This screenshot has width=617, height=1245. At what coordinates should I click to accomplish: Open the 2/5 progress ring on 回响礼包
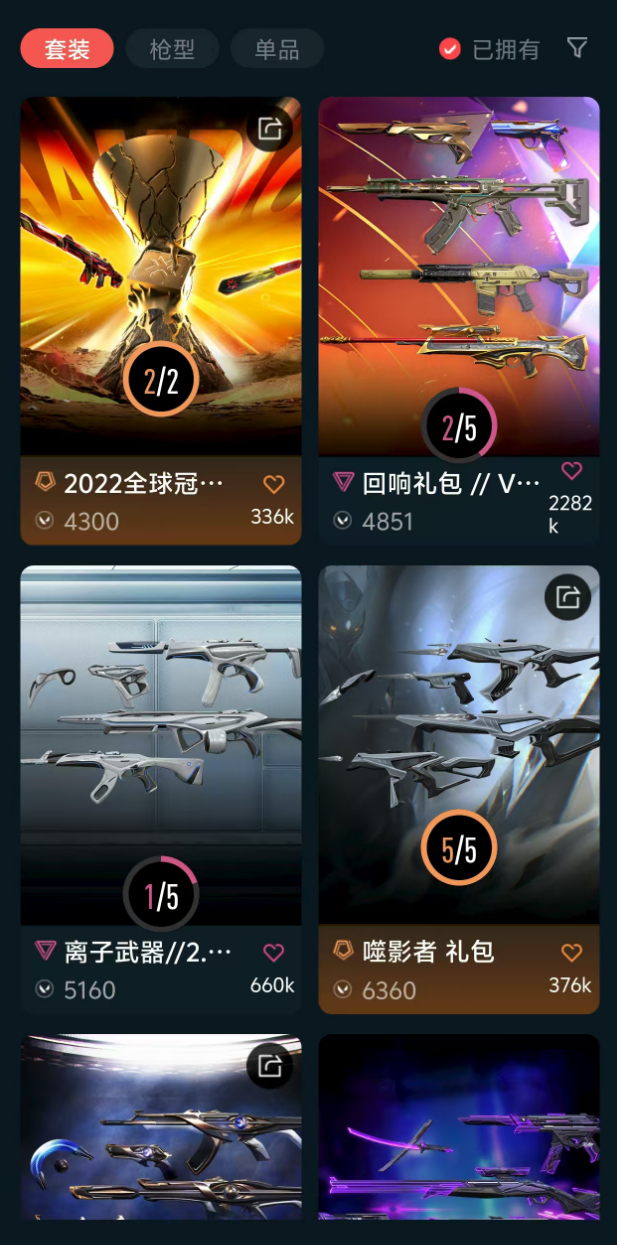tap(459, 428)
